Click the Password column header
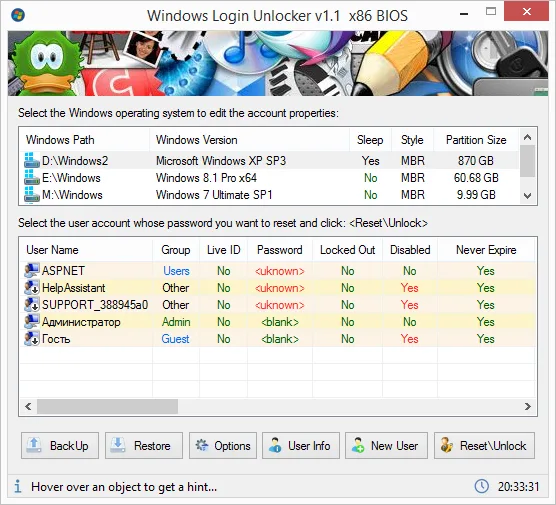The height and width of the screenshot is (505, 556). pos(280,250)
